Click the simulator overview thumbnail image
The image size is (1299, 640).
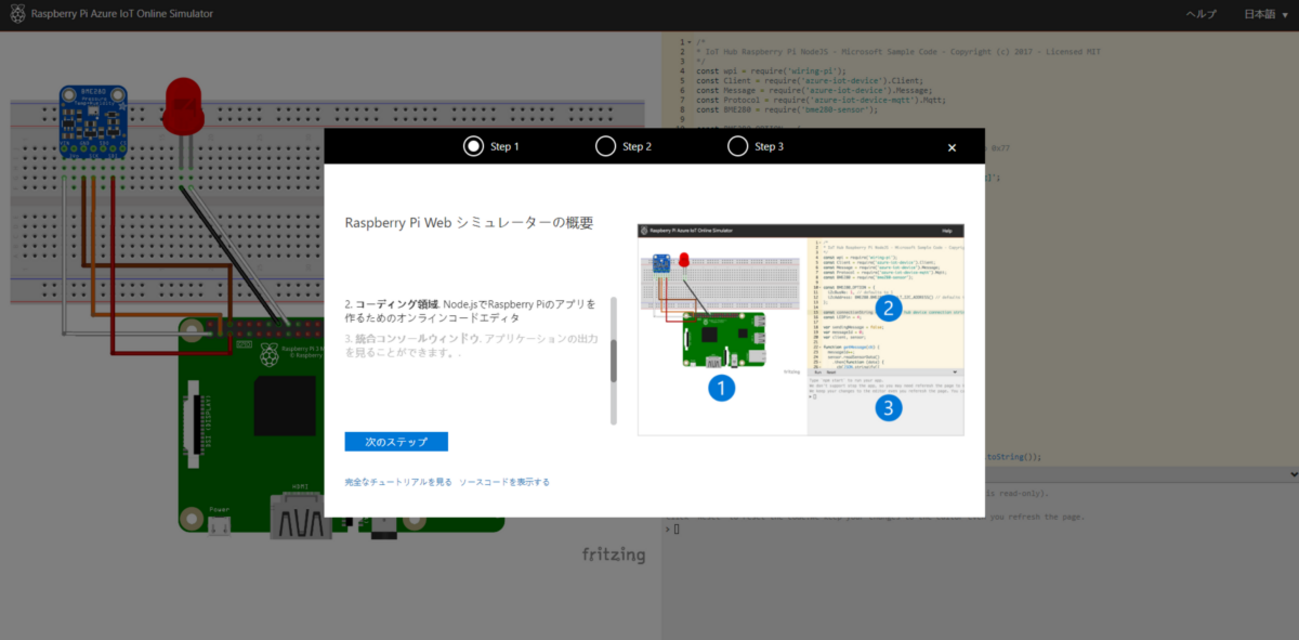[800, 329]
